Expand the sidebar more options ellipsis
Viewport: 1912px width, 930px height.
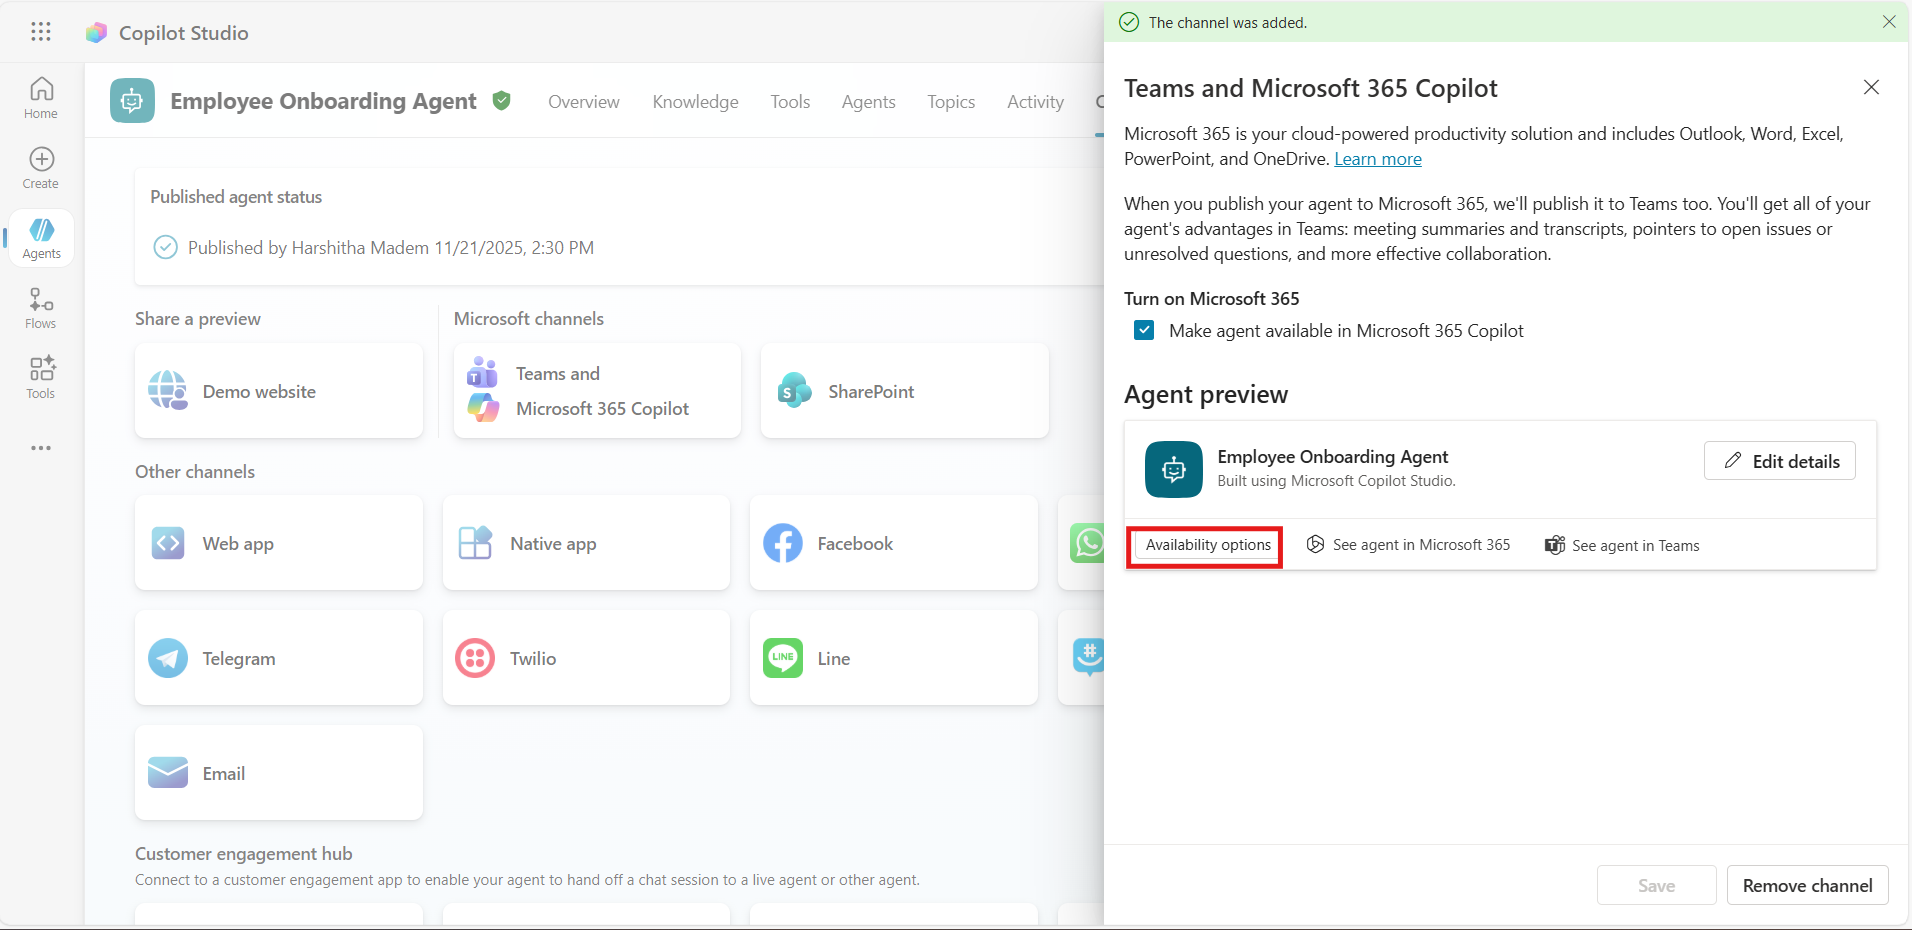click(41, 448)
